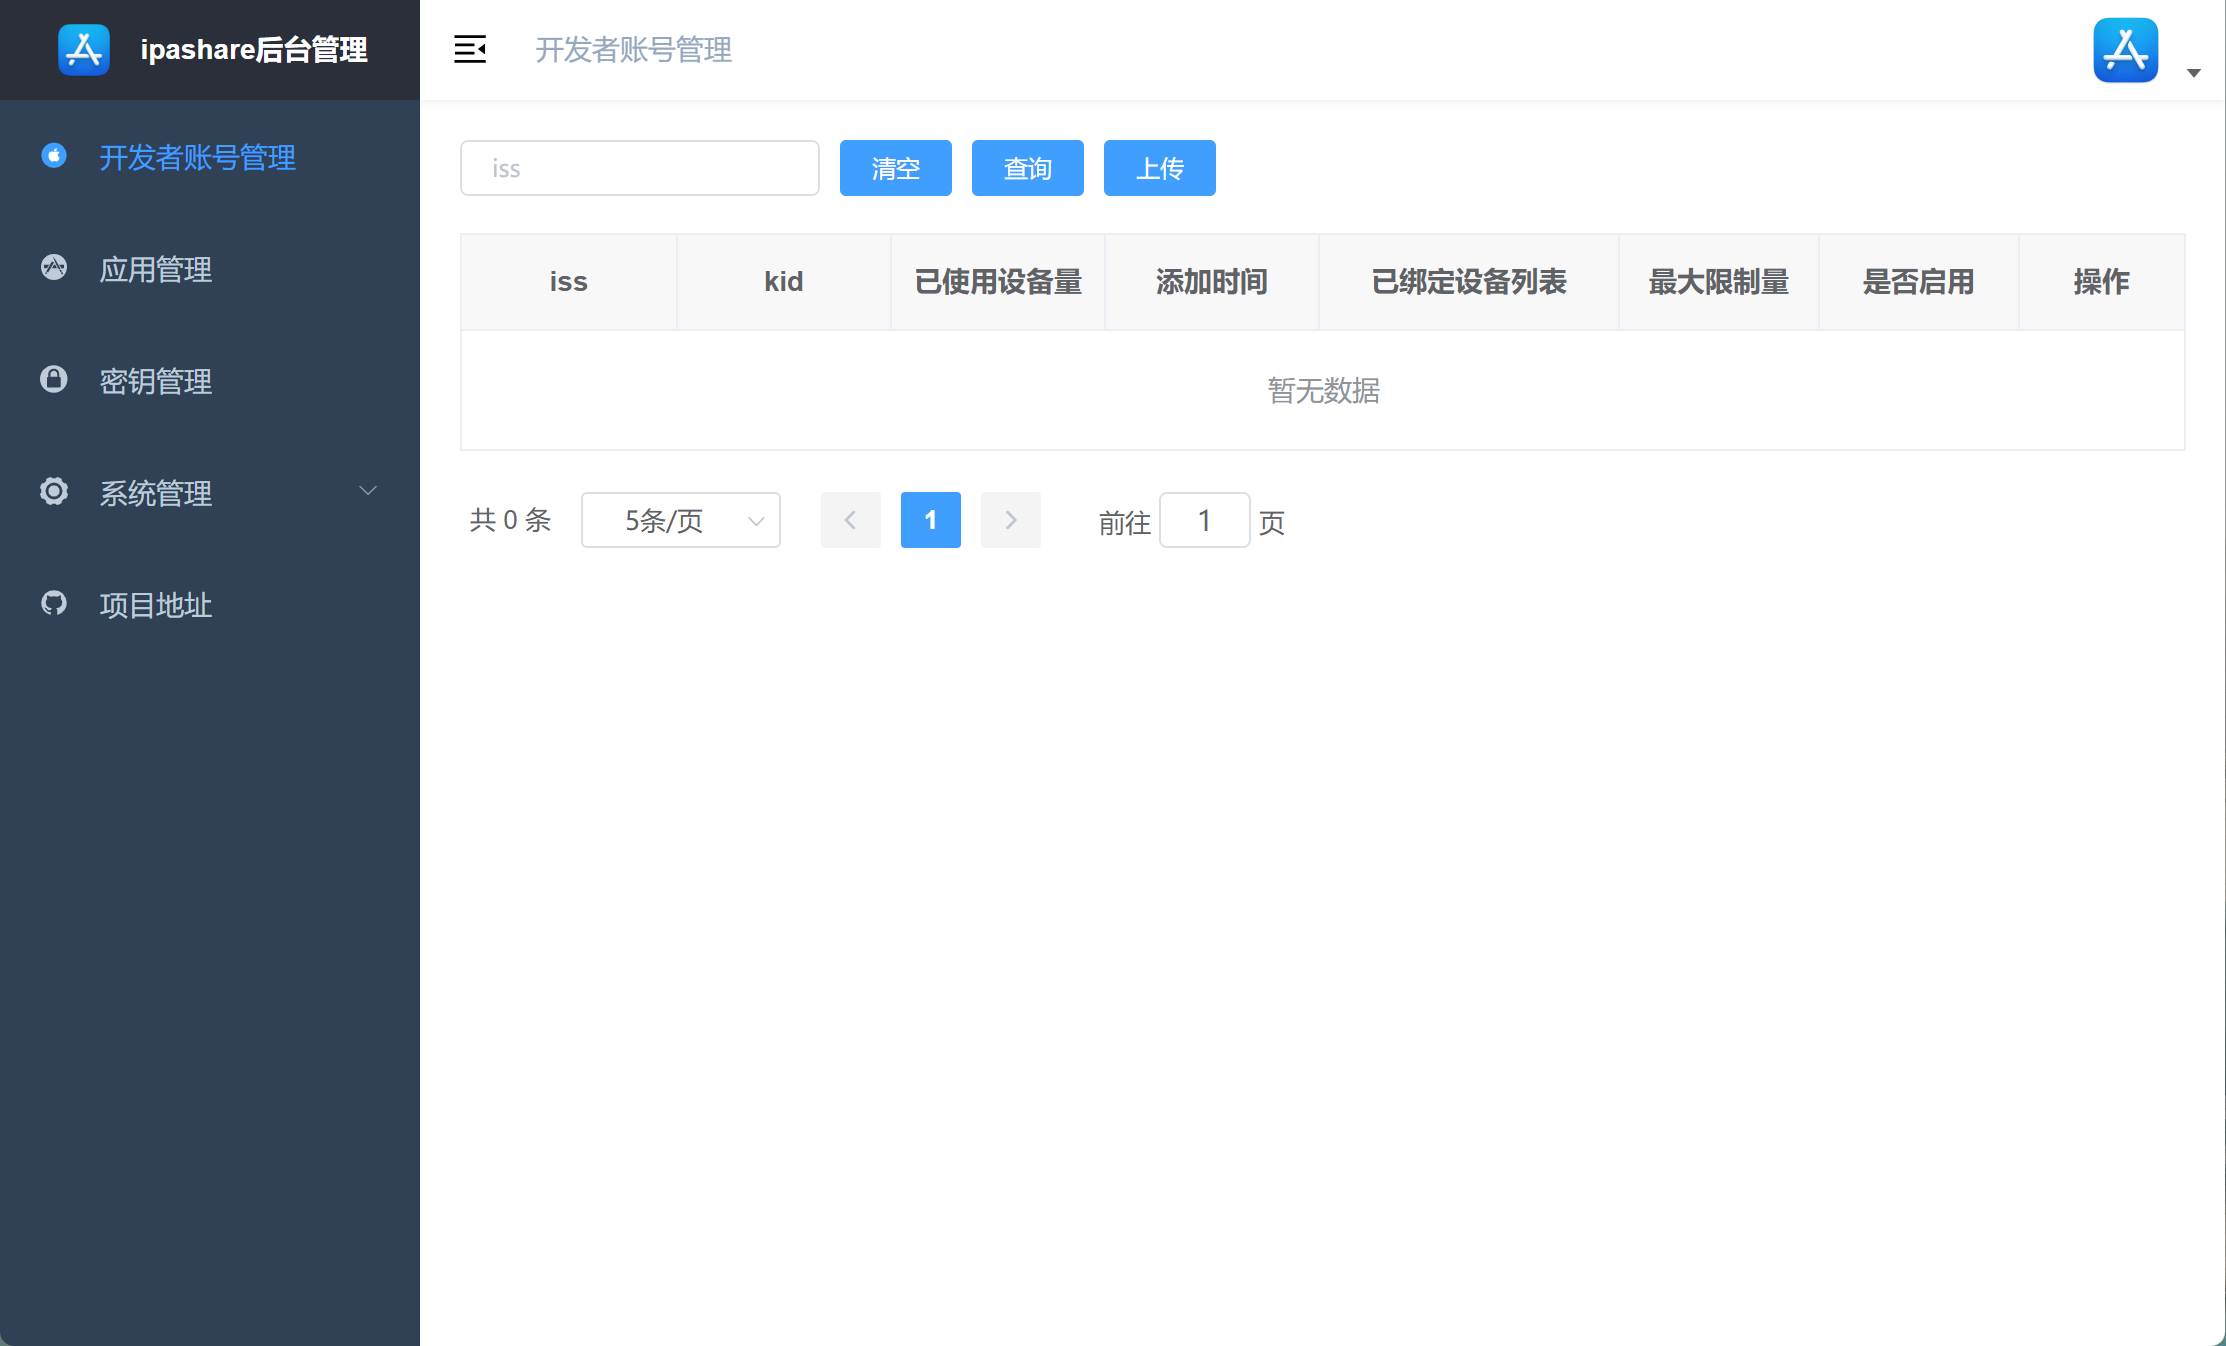Image resolution: width=2226 pixels, height=1346 pixels.
Task: Click the user avatar icon at top right
Action: [x=2126, y=50]
